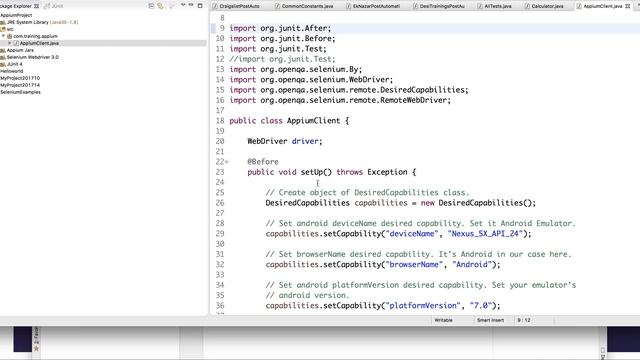This screenshot has height=360, width=640.
Task: Click "browserName" string literal
Action: [x=414, y=264]
